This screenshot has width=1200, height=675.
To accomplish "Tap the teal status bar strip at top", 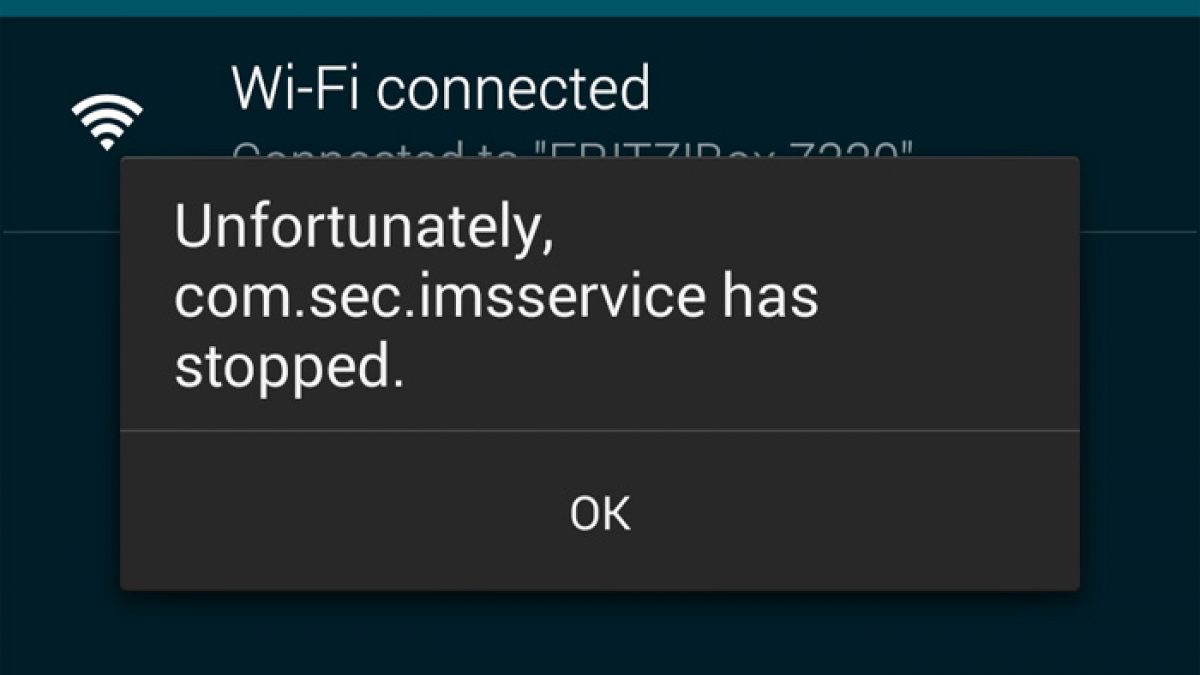I will (x=600, y=8).
